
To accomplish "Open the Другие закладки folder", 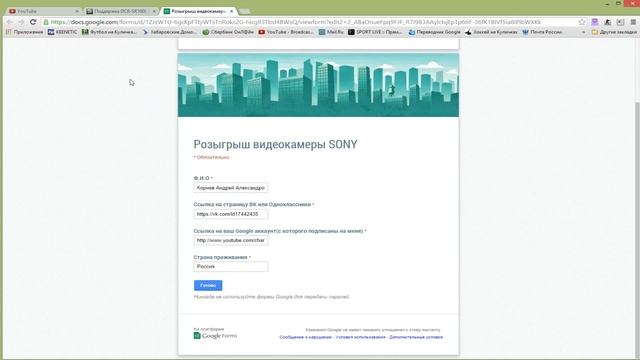I will (x=614, y=32).
